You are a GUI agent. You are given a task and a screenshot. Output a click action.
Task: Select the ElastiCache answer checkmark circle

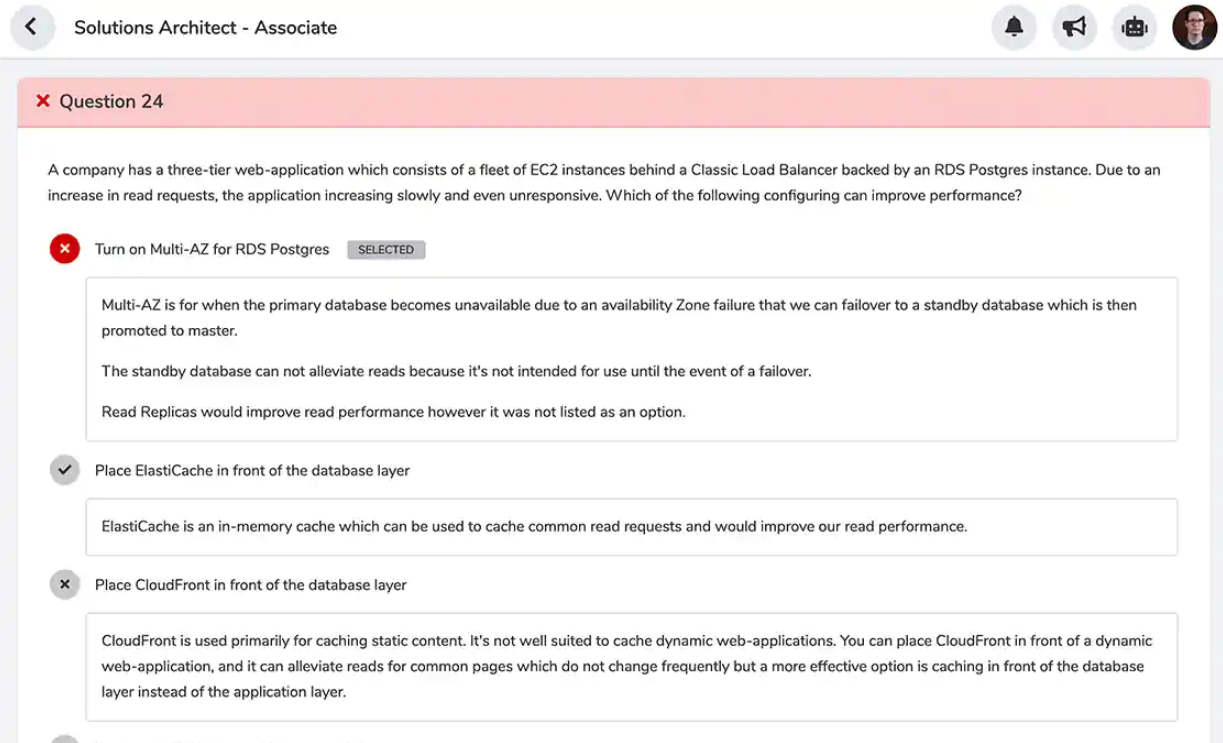pos(65,470)
